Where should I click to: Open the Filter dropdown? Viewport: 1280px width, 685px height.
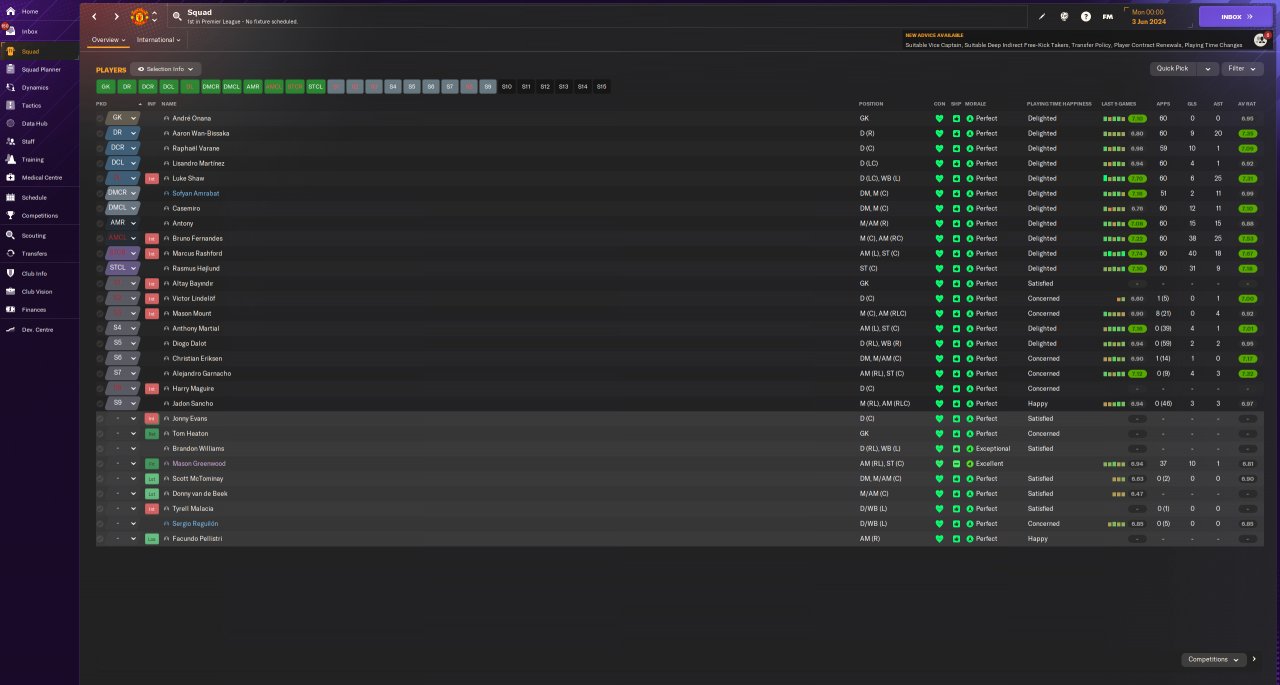(1242, 69)
